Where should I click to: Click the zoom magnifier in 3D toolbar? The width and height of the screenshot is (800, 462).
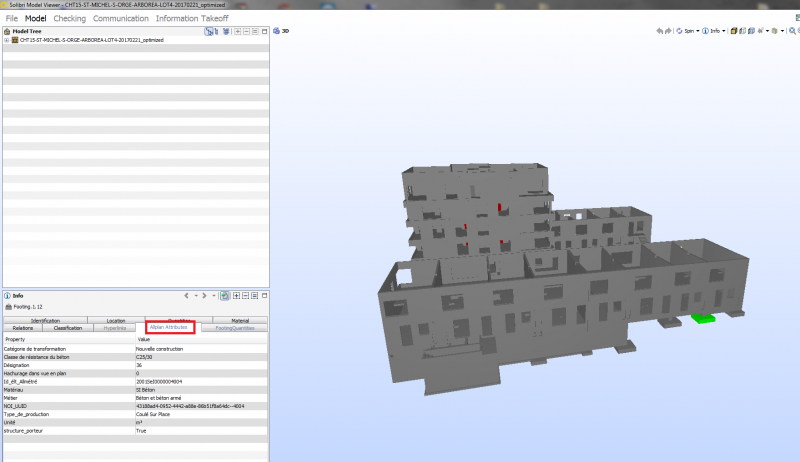pyautogui.click(x=792, y=31)
